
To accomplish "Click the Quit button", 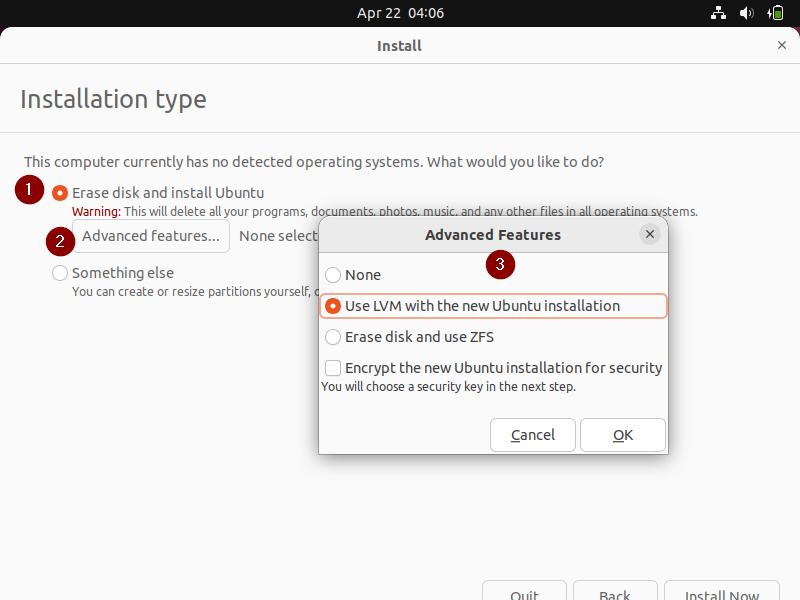I will [x=524, y=592].
